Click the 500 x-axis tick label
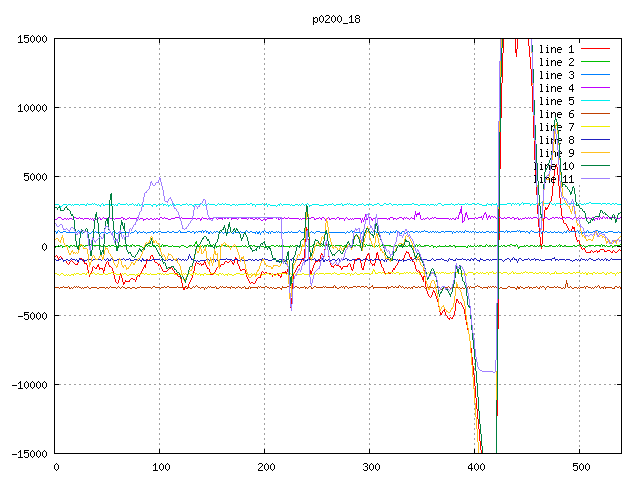The height and width of the screenshot is (480, 640). (580, 467)
